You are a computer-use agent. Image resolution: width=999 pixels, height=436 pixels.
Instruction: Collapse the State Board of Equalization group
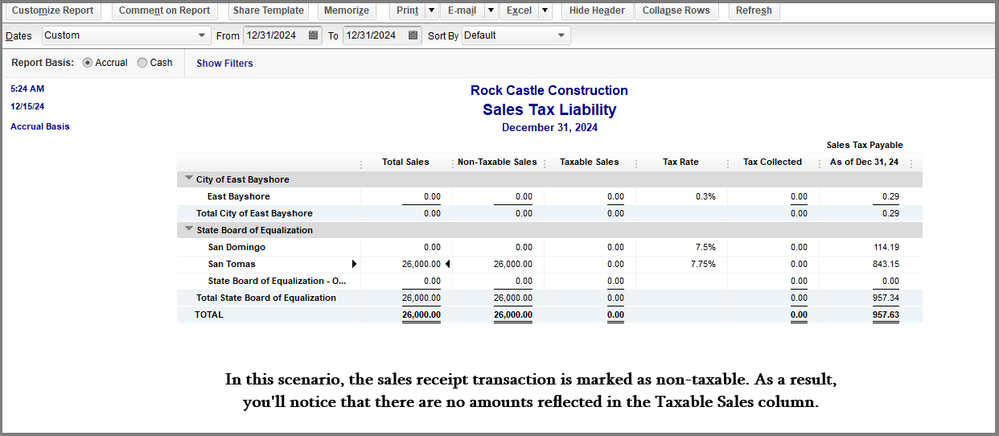(x=189, y=229)
